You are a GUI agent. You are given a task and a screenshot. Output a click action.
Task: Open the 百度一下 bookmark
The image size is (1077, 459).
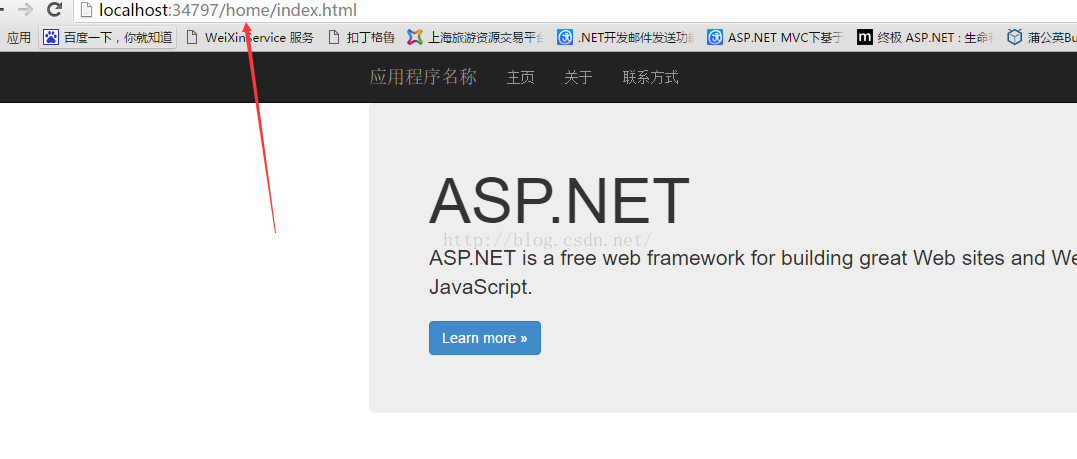(108, 37)
